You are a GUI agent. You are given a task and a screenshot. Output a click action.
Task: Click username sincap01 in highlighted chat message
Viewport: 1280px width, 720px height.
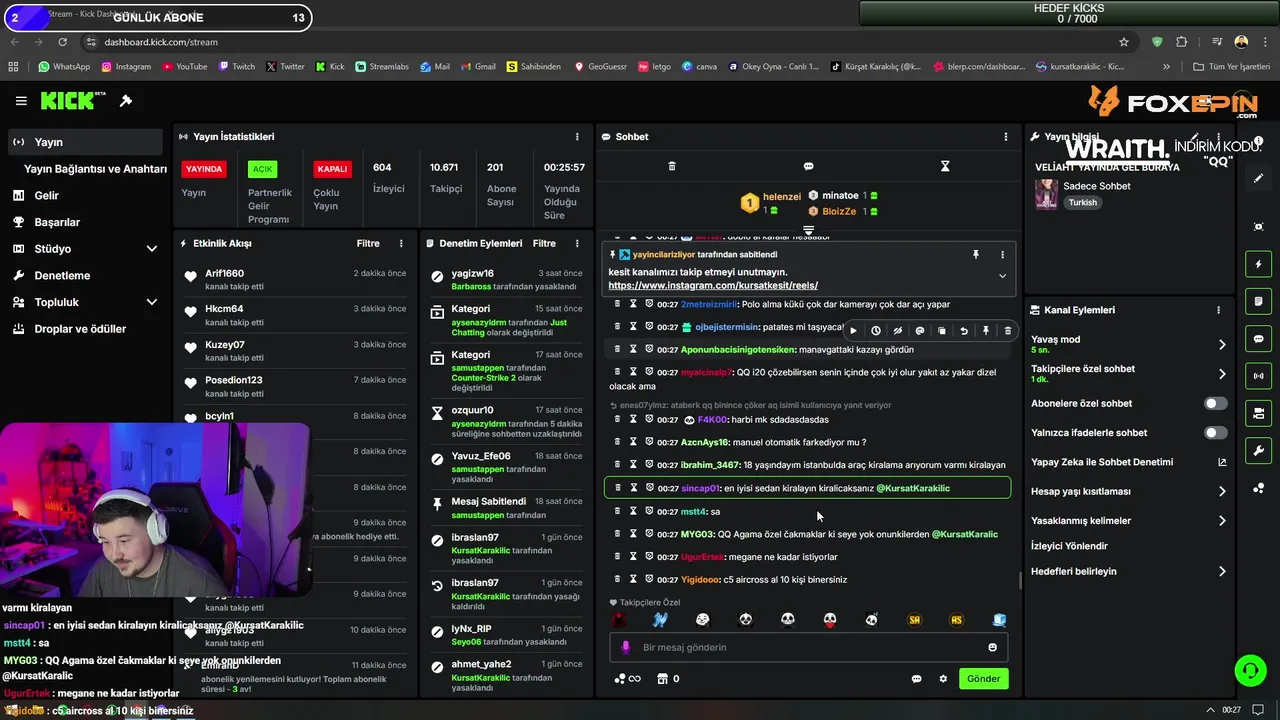[700, 488]
